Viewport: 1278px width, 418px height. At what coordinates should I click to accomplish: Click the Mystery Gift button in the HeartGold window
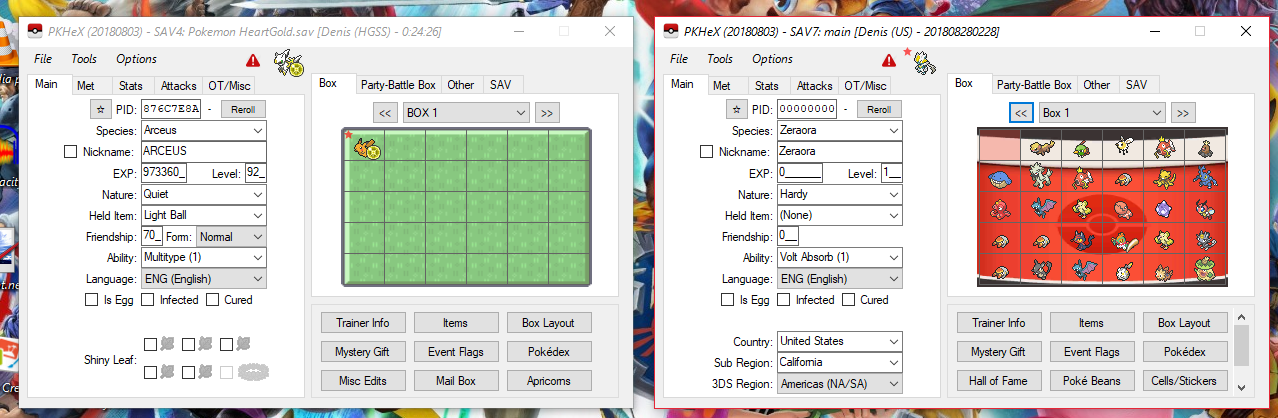pos(362,352)
